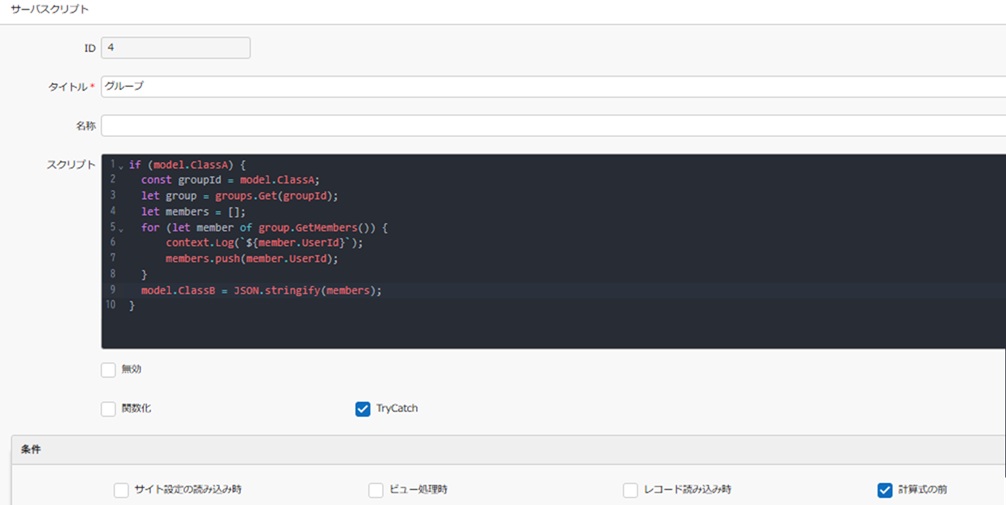
Task: Enable サイト設定の読み込み時 condition
Action: tap(121, 490)
